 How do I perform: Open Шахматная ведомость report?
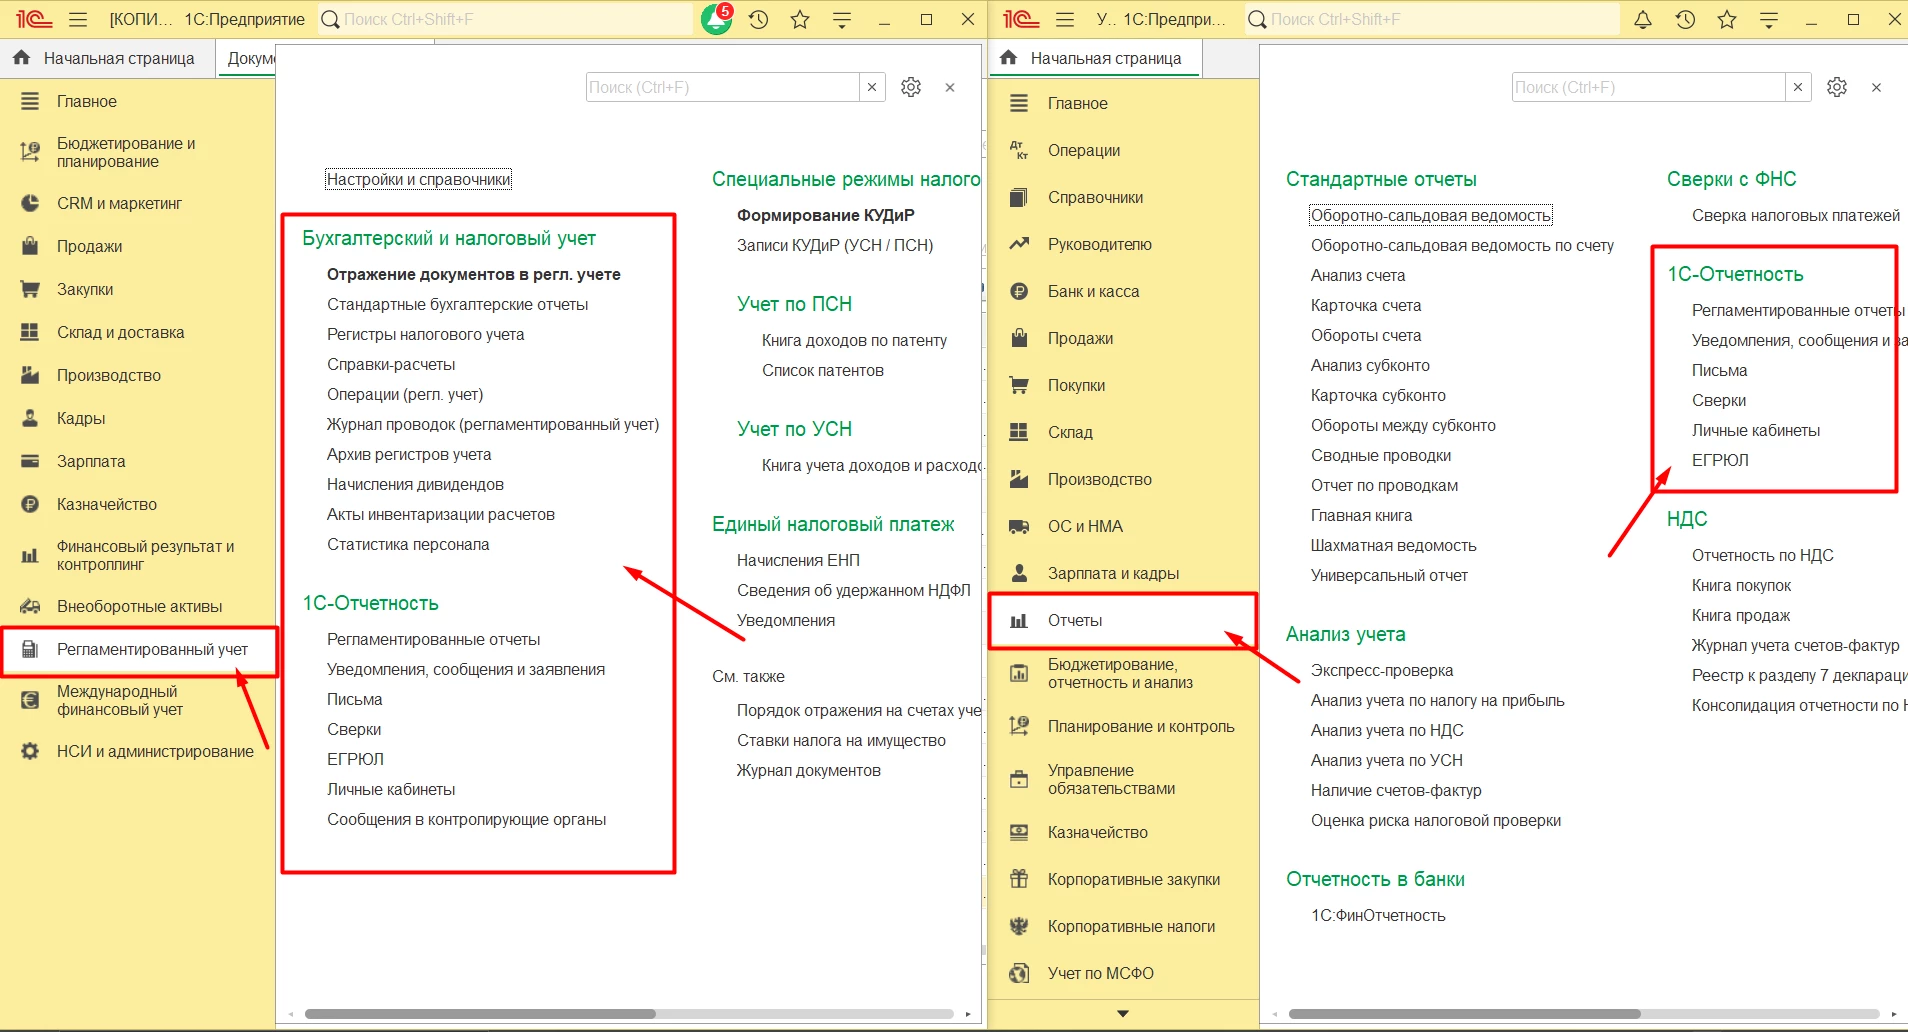coord(1394,545)
